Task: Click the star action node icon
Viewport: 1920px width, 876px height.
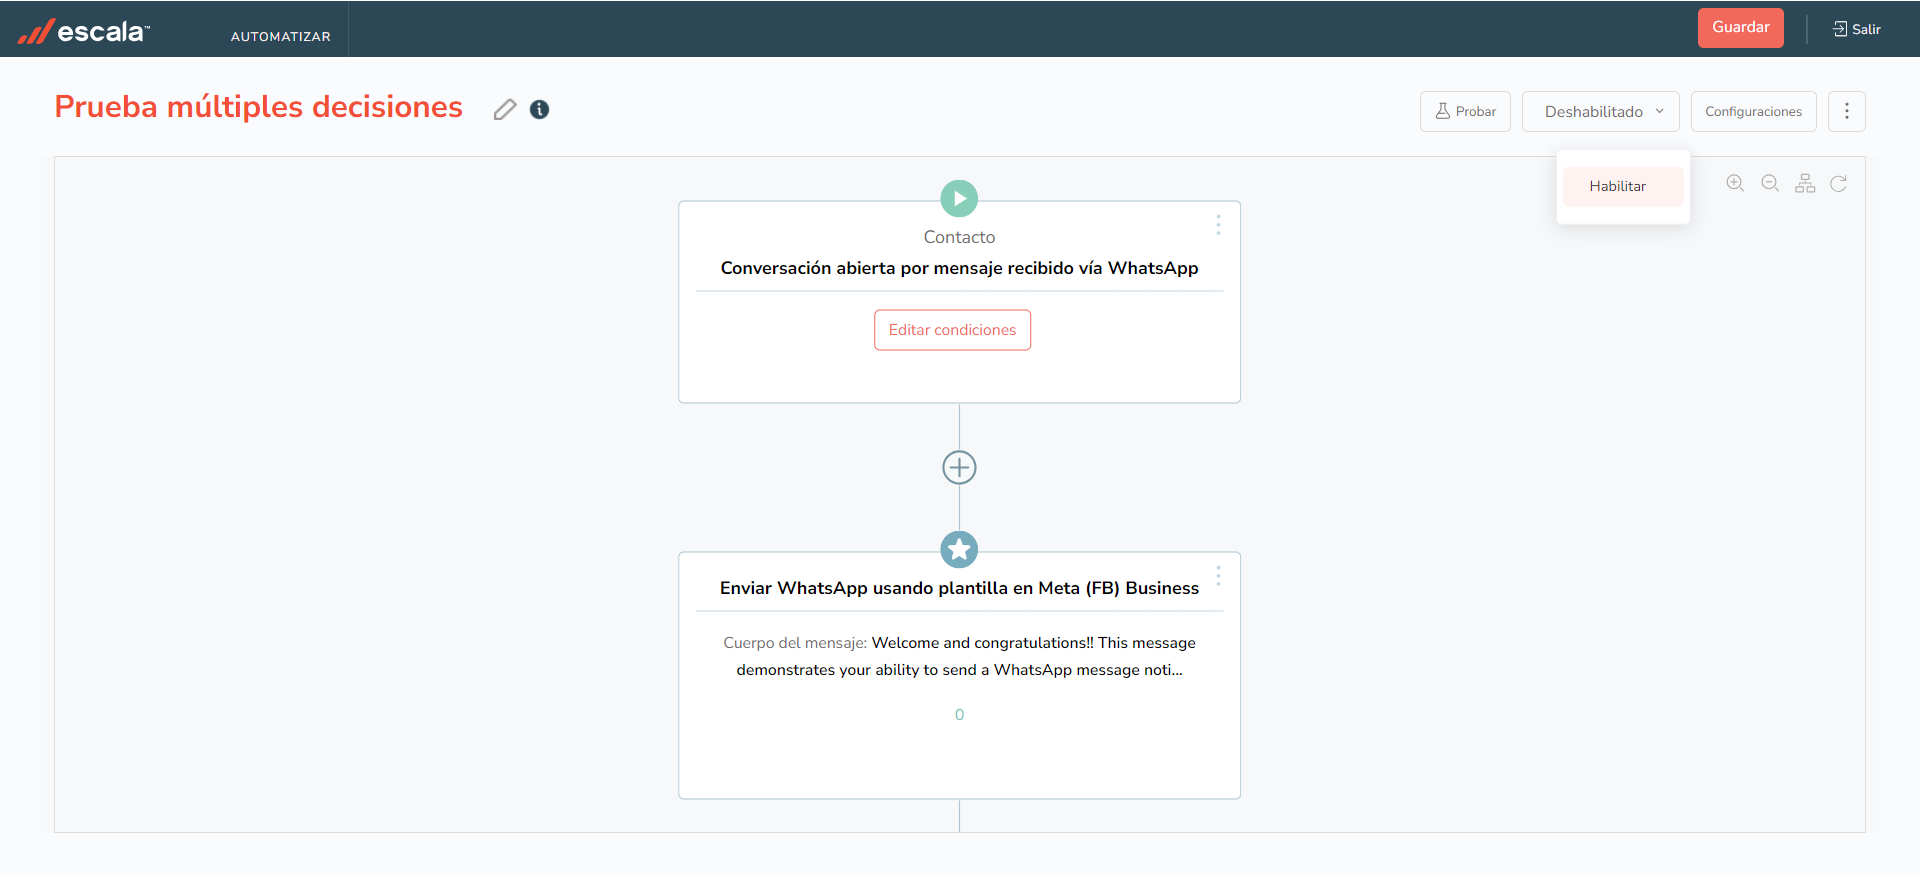Action: pos(959,549)
